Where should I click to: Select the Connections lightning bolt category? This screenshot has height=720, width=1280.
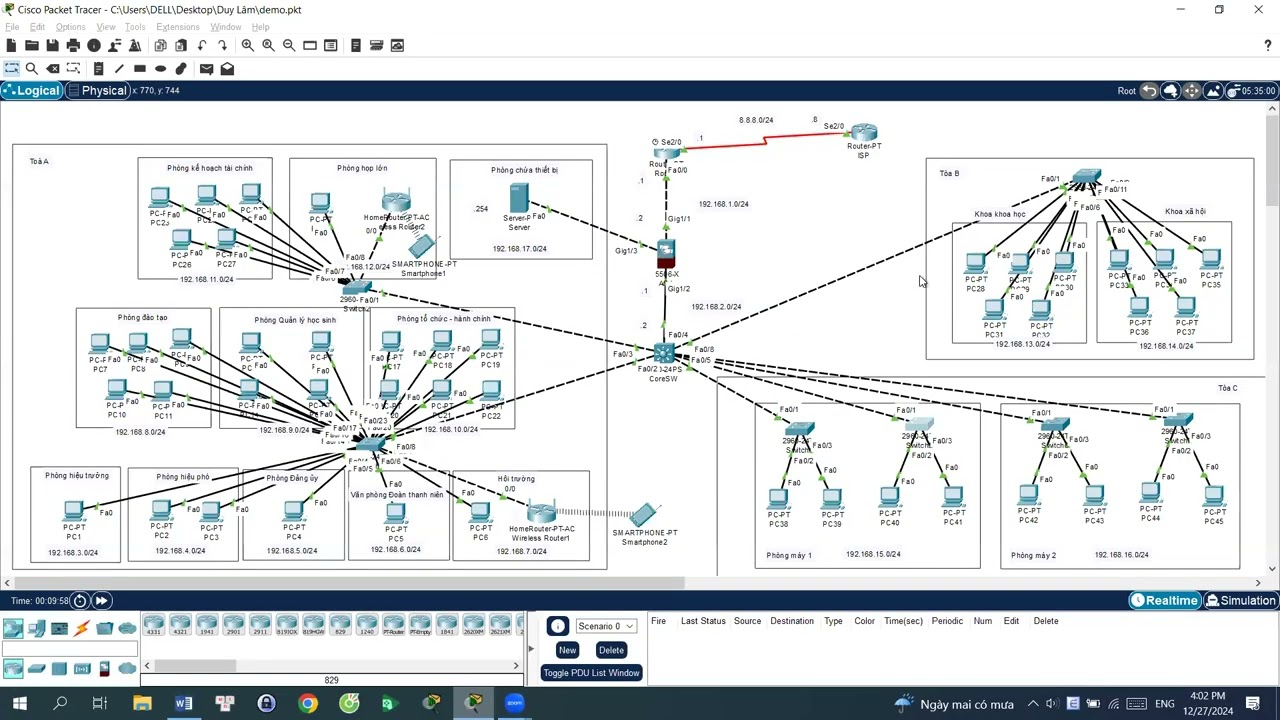[x=81, y=628]
